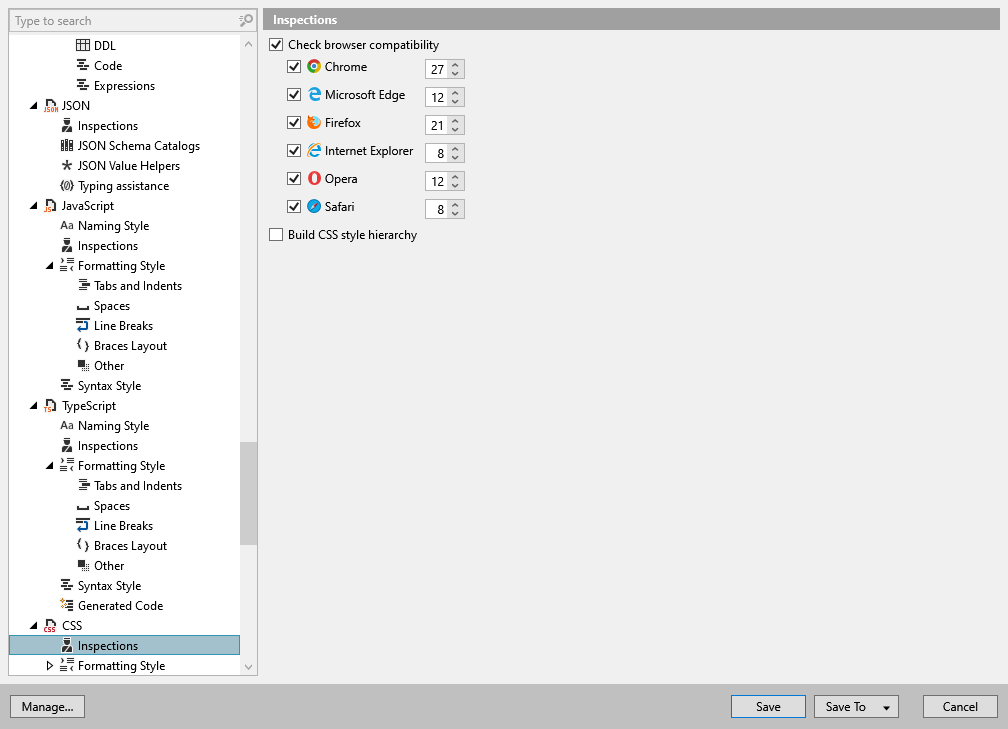Click the TypeScript file icon in tree
1008x729 pixels.
click(x=51, y=406)
